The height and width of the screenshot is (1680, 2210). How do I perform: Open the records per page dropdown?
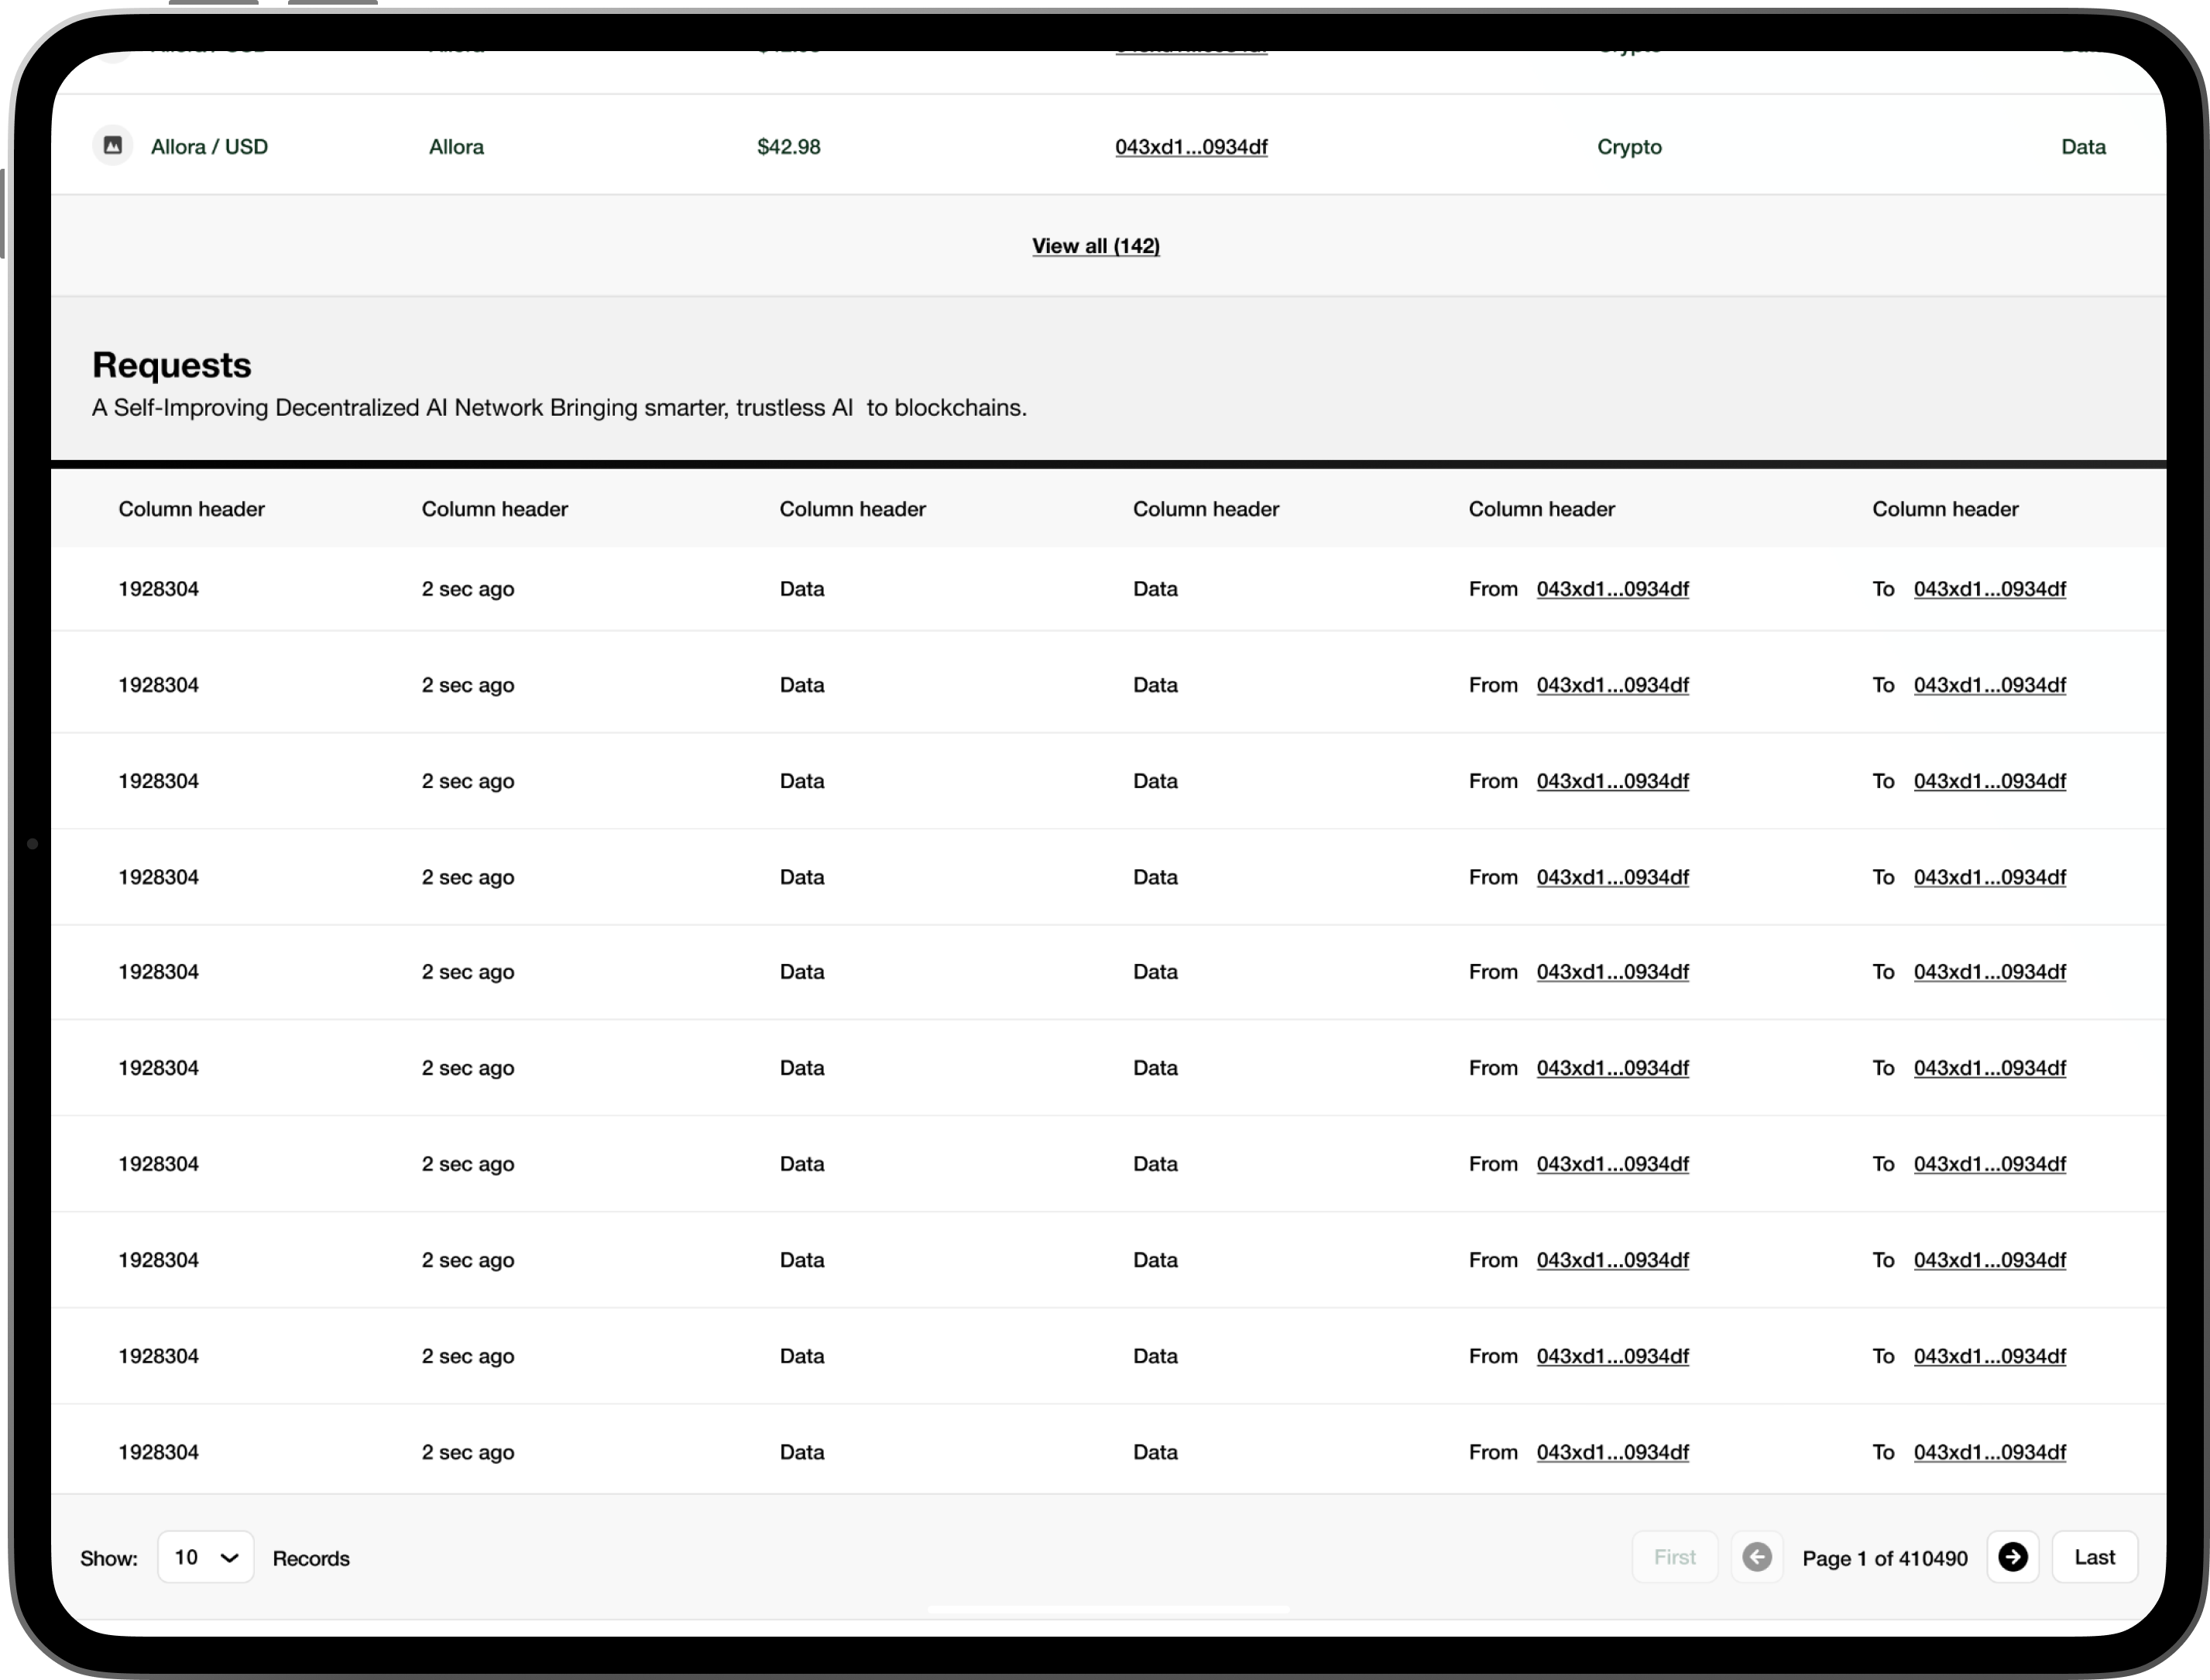[205, 1557]
